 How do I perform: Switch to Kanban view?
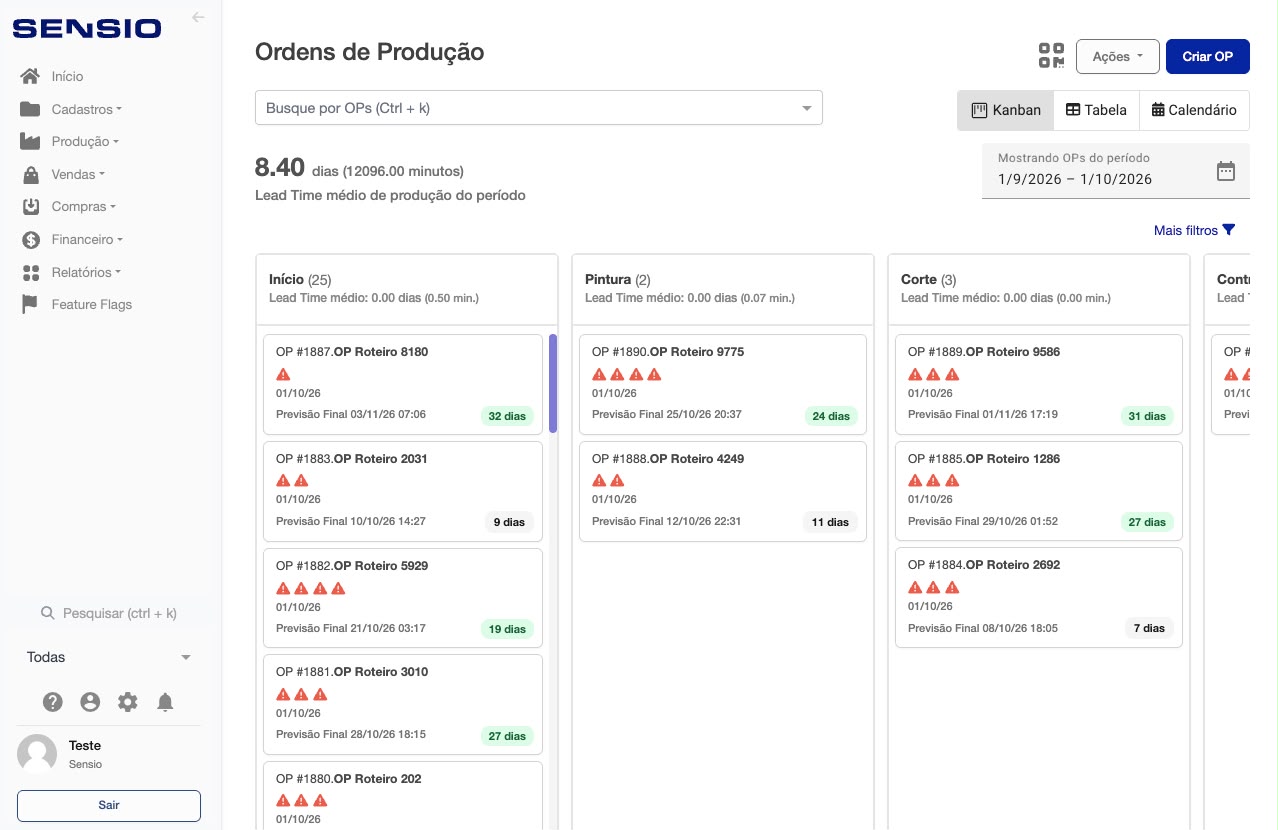point(1006,110)
